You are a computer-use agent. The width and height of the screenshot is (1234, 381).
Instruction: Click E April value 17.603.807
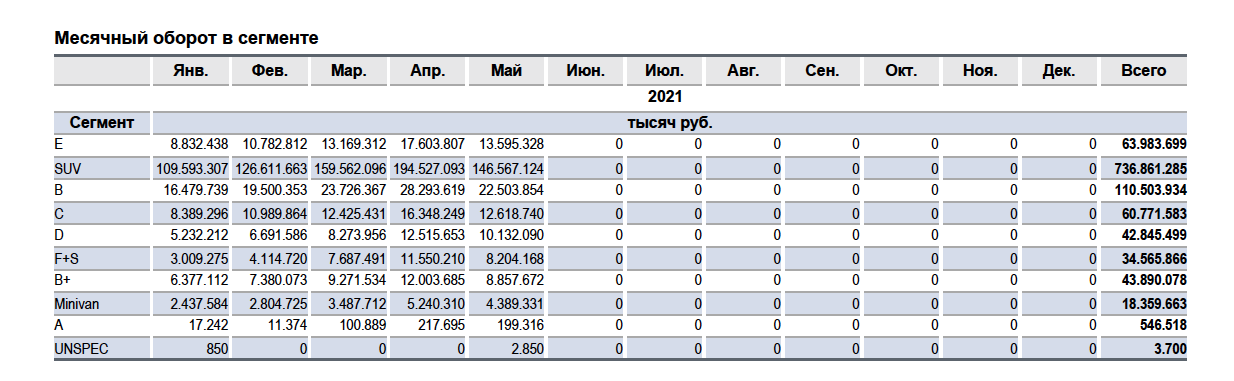tap(433, 144)
